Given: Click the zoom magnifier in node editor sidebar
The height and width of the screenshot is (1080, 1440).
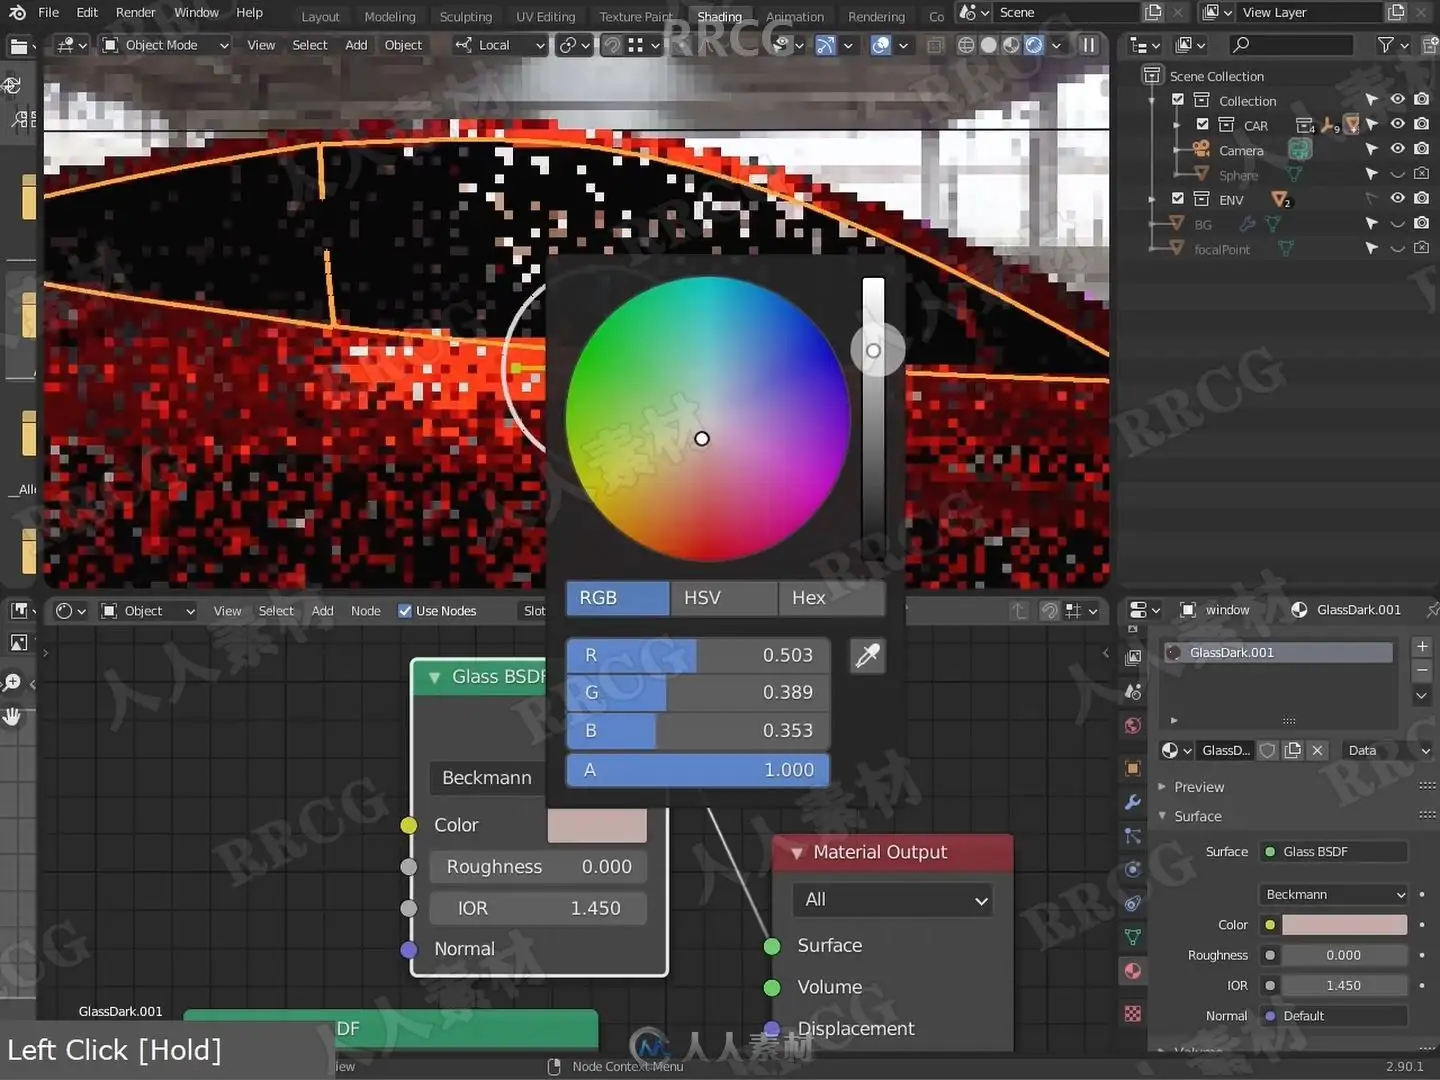Looking at the screenshot, I should point(12,683).
